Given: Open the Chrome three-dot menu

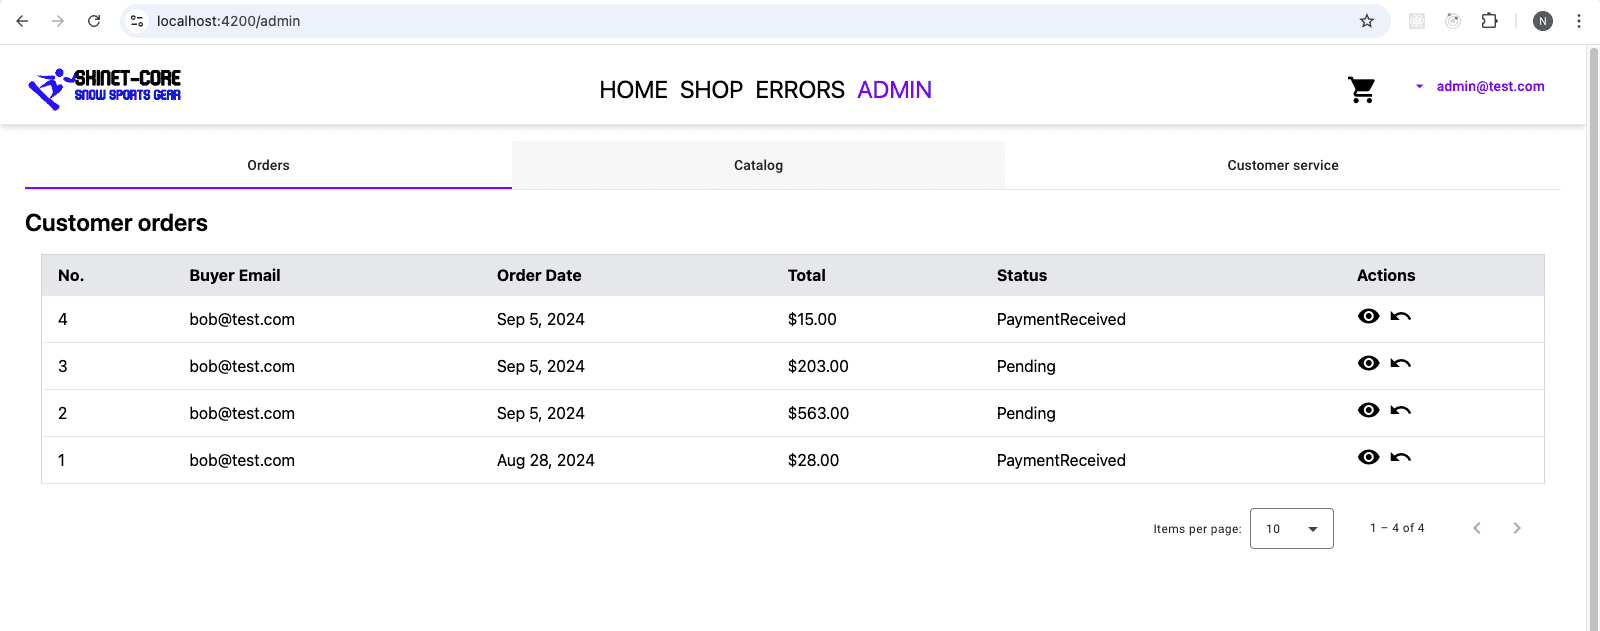Looking at the screenshot, I should (1579, 21).
